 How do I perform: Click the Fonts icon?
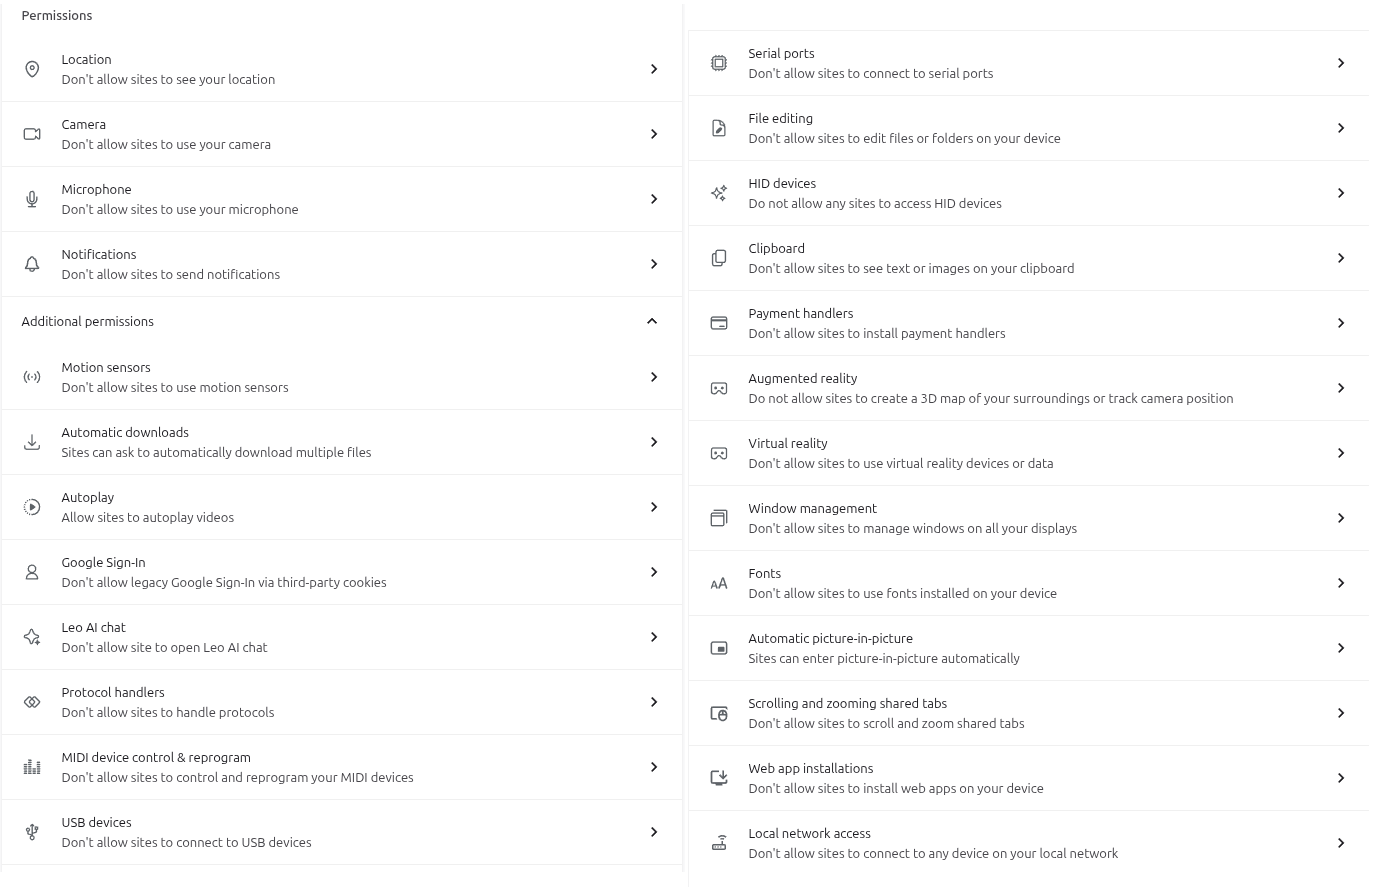719,583
